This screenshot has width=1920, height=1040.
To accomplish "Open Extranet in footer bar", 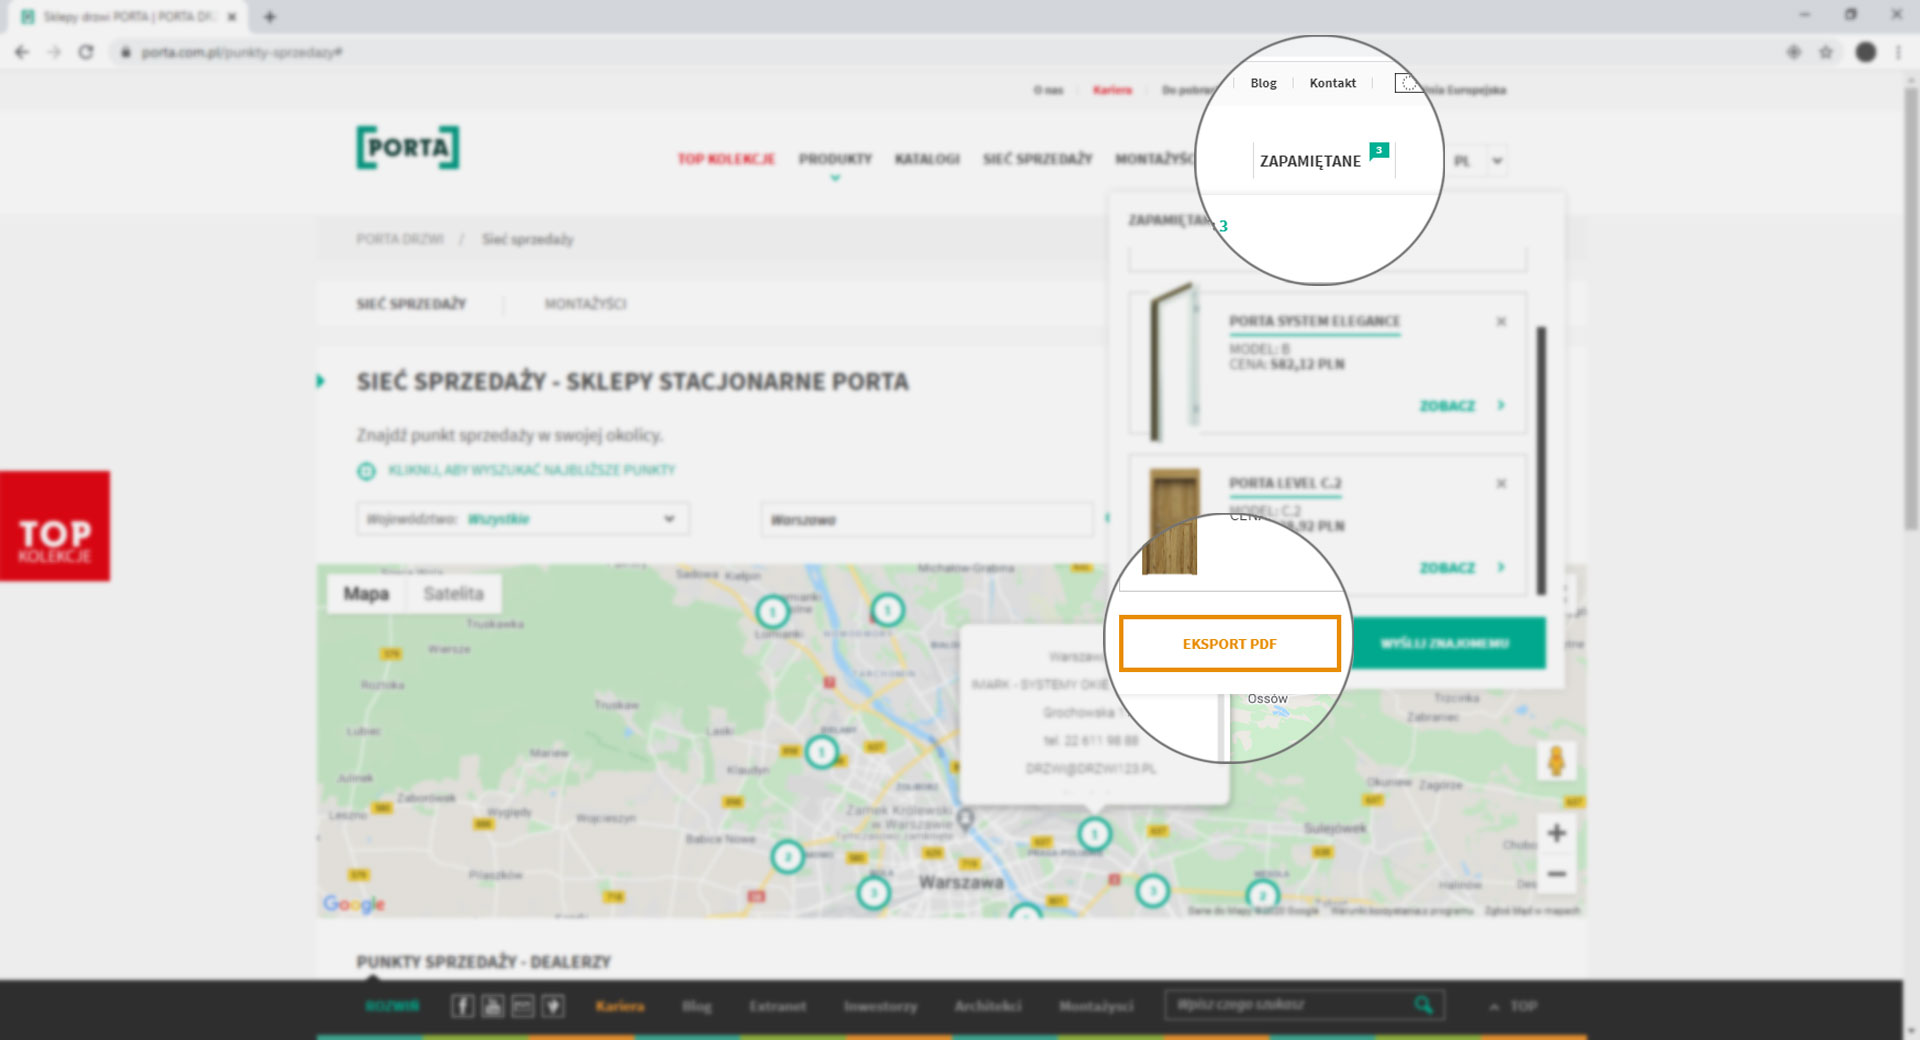I will pos(778,1006).
